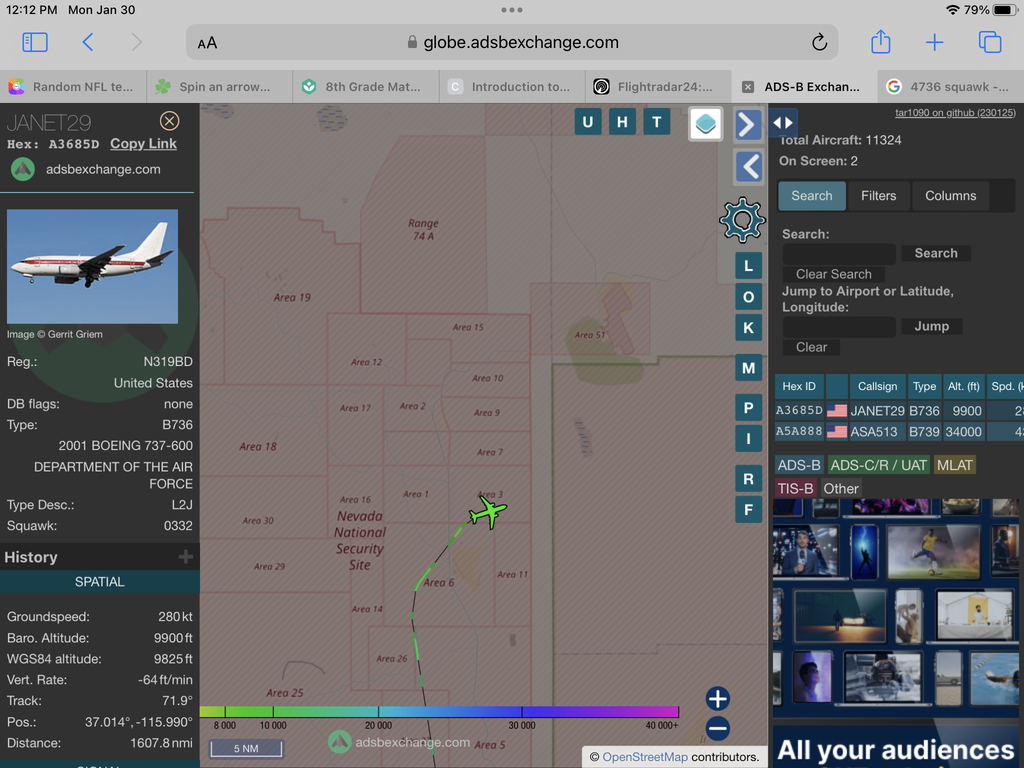The height and width of the screenshot is (768, 1024).
Task: Switch to the Filters tab
Action: [878, 196]
